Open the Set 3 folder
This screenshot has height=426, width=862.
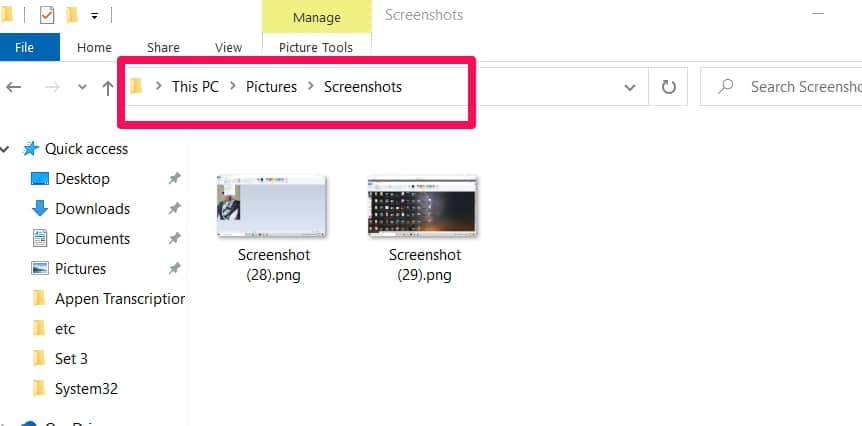point(71,359)
